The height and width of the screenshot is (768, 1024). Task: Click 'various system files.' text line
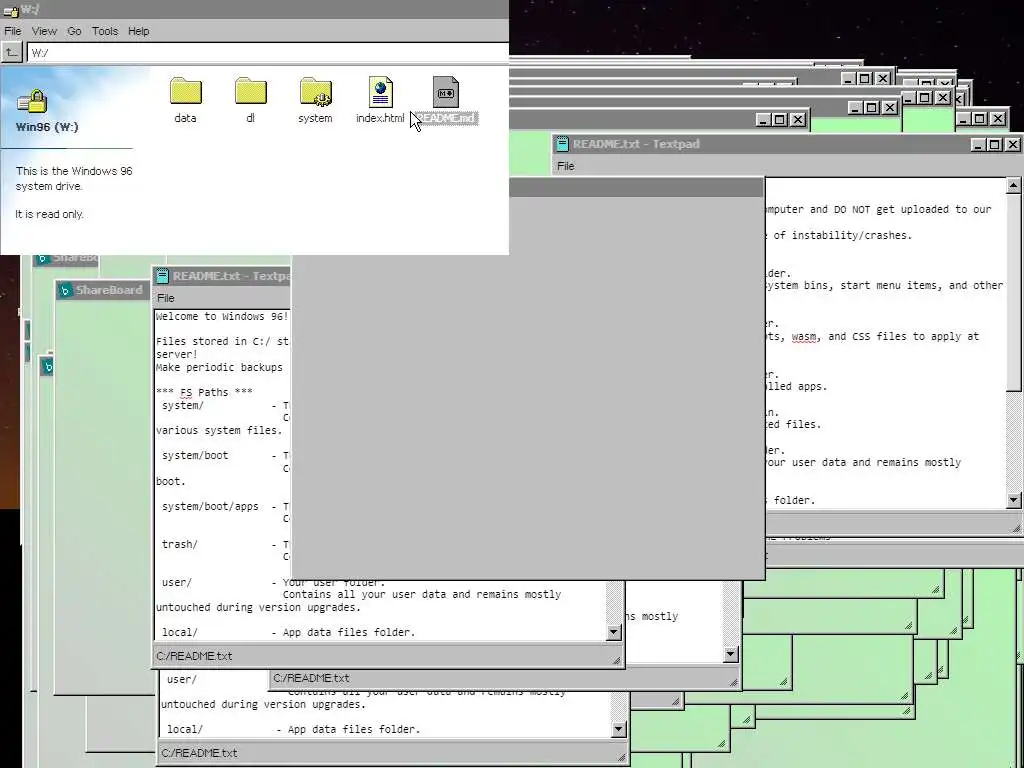pos(219,431)
